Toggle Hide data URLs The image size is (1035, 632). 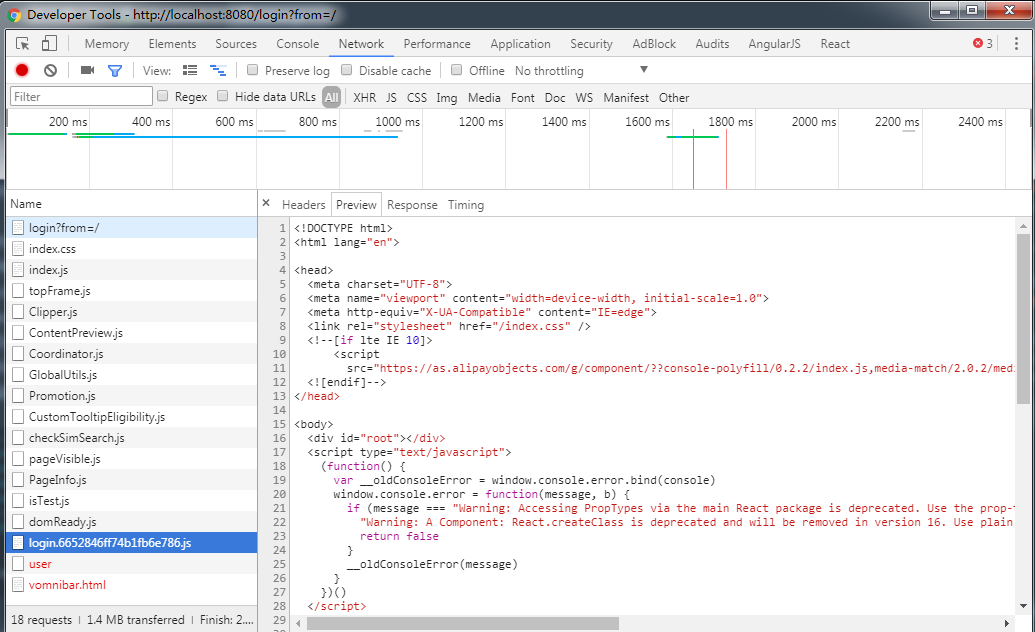221,97
